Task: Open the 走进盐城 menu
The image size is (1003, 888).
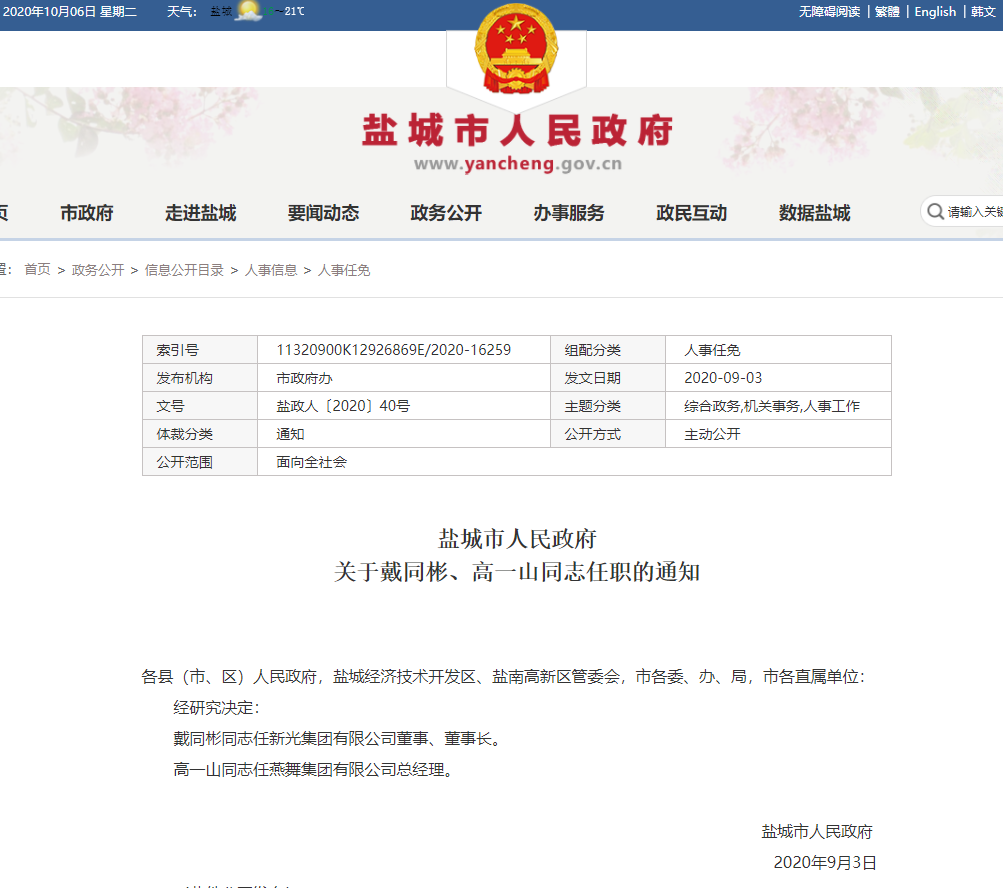Action: (201, 212)
